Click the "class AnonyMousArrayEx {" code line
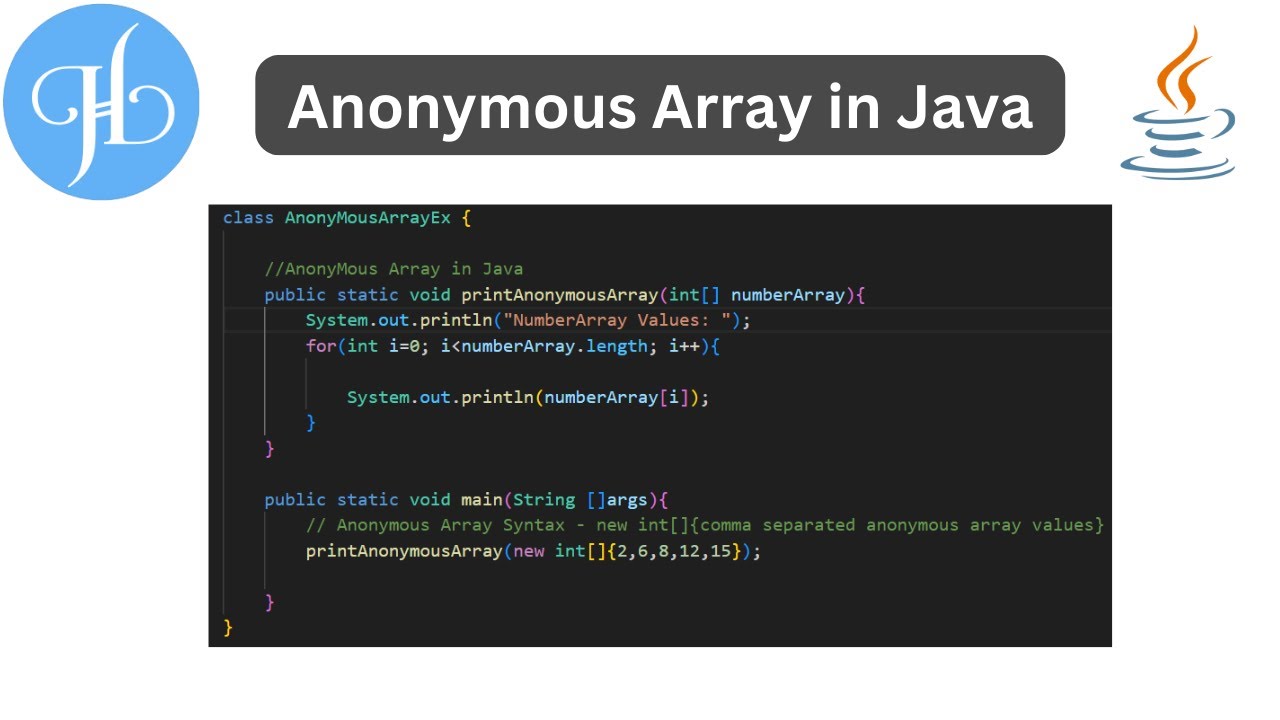Screen dimensions: 1280x720 pos(347,217)
